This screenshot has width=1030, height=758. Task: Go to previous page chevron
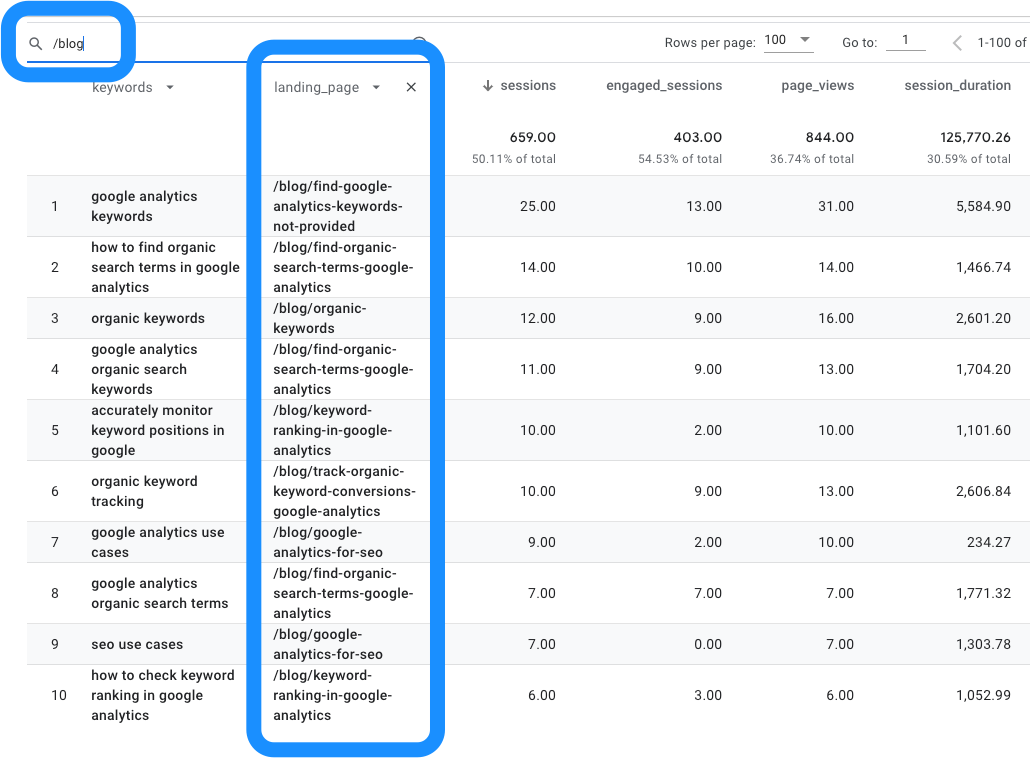coord(957,43)
